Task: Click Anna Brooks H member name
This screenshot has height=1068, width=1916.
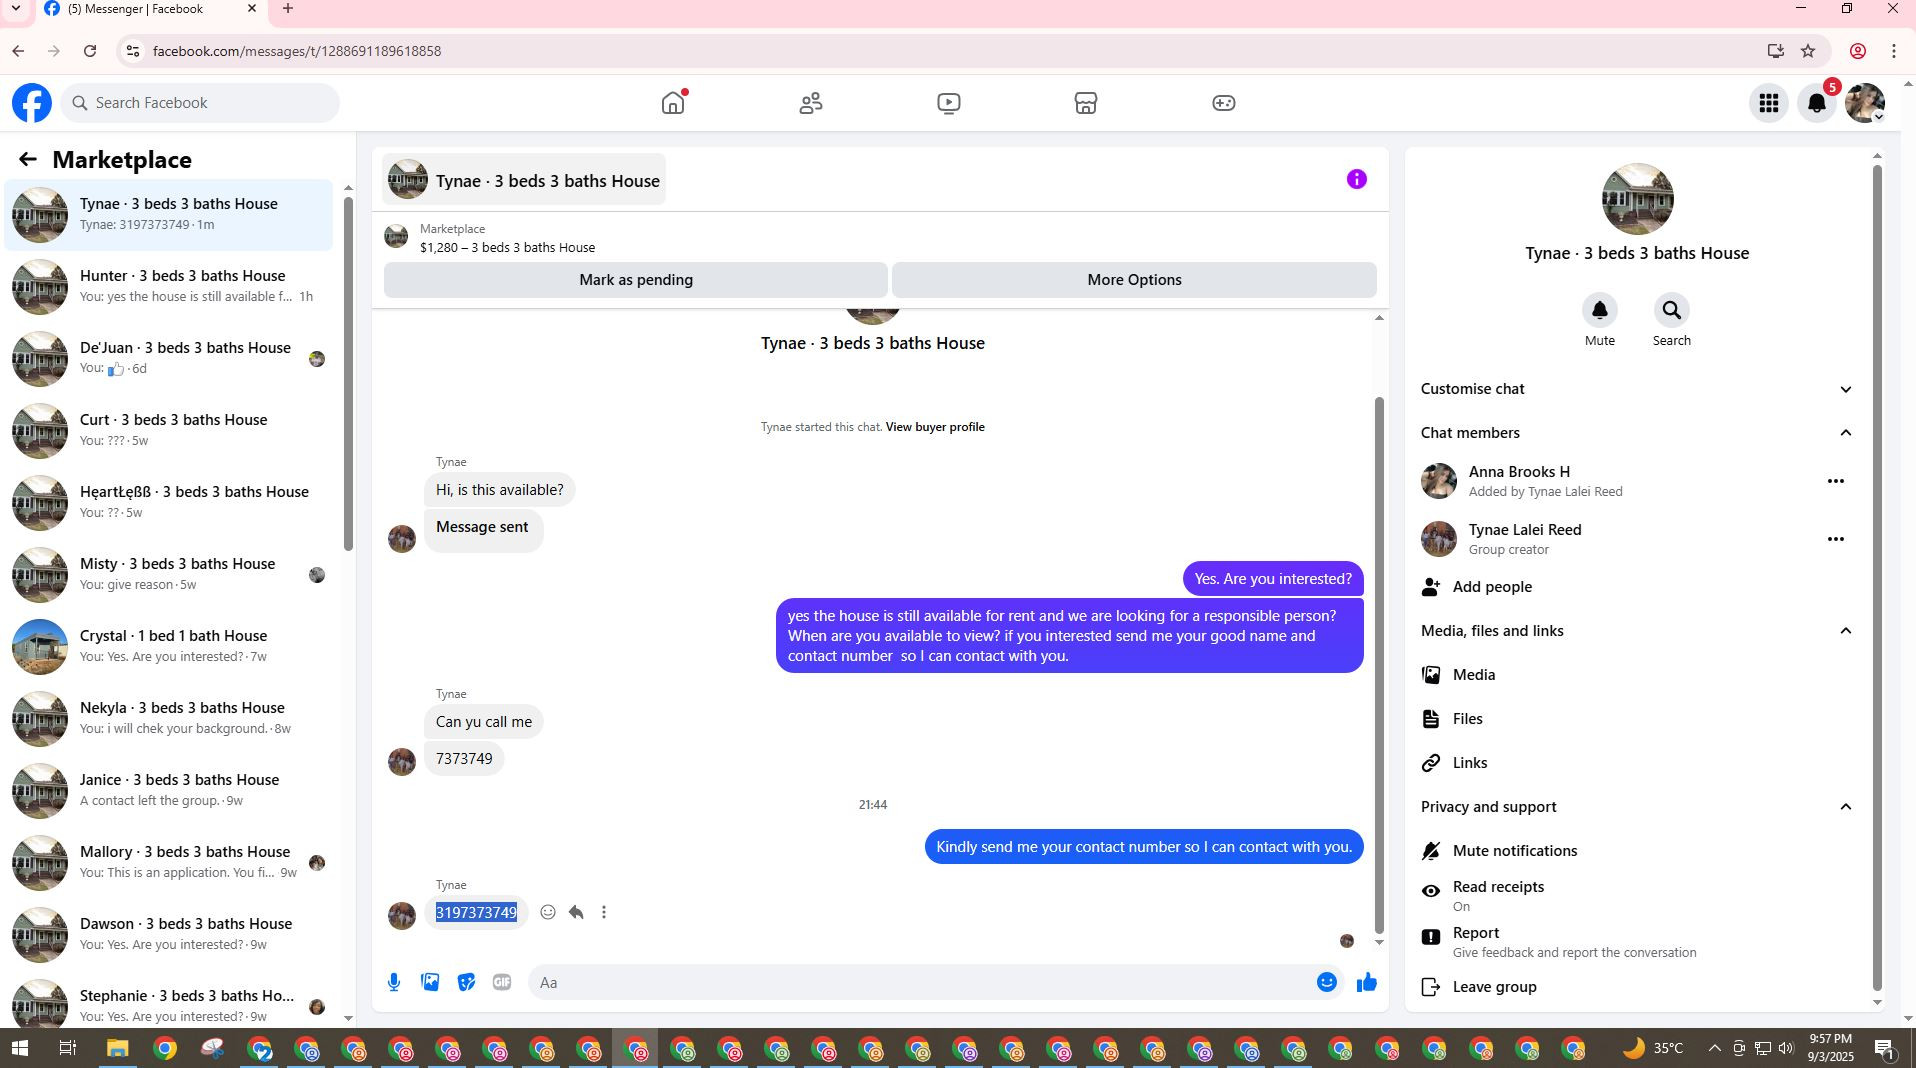Action: point(1519,472)
